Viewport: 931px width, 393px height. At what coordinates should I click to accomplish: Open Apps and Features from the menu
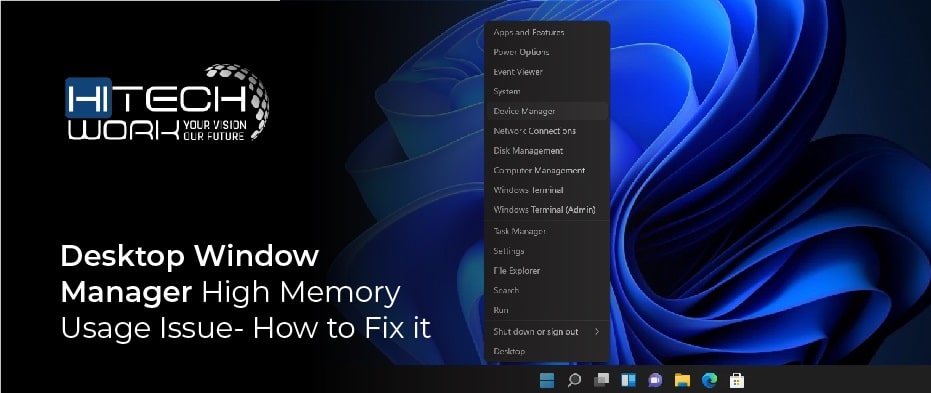[547, 33]
